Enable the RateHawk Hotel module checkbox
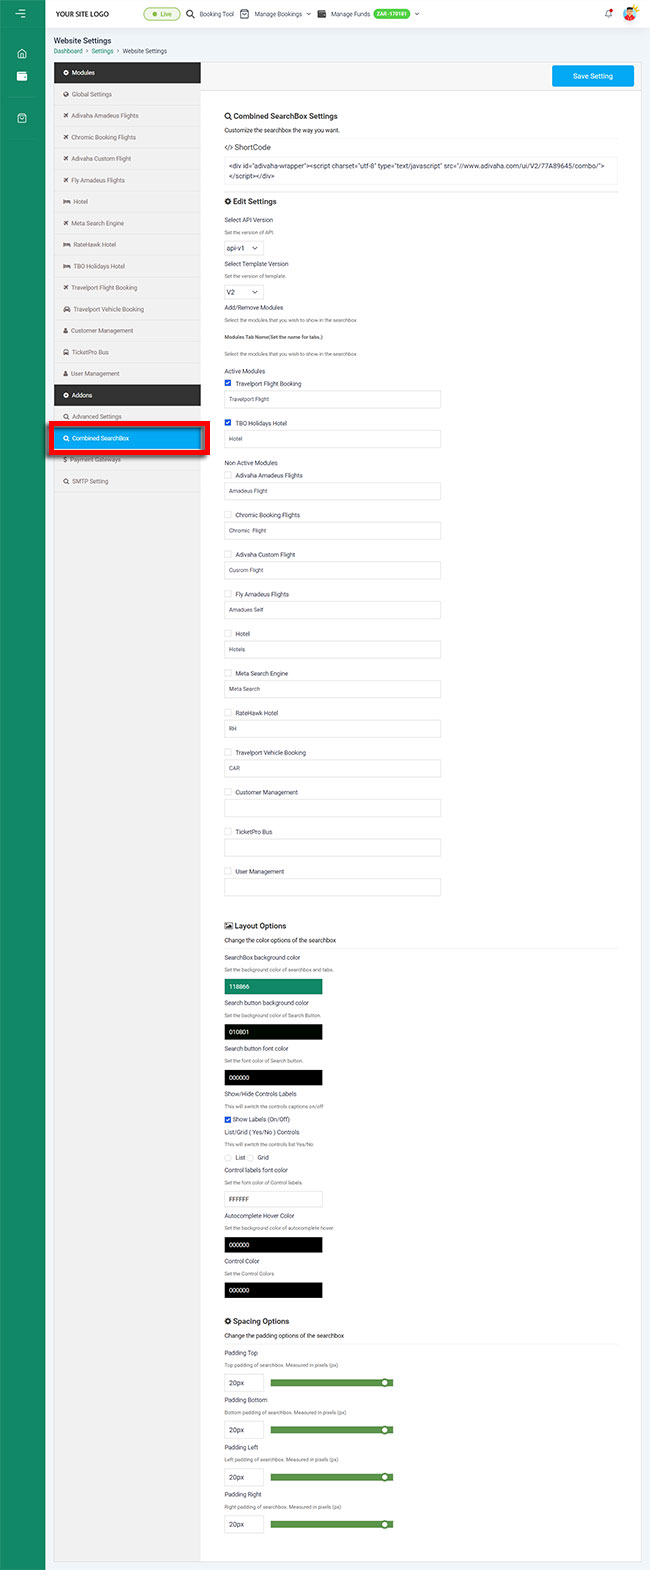 coord(228,713)
